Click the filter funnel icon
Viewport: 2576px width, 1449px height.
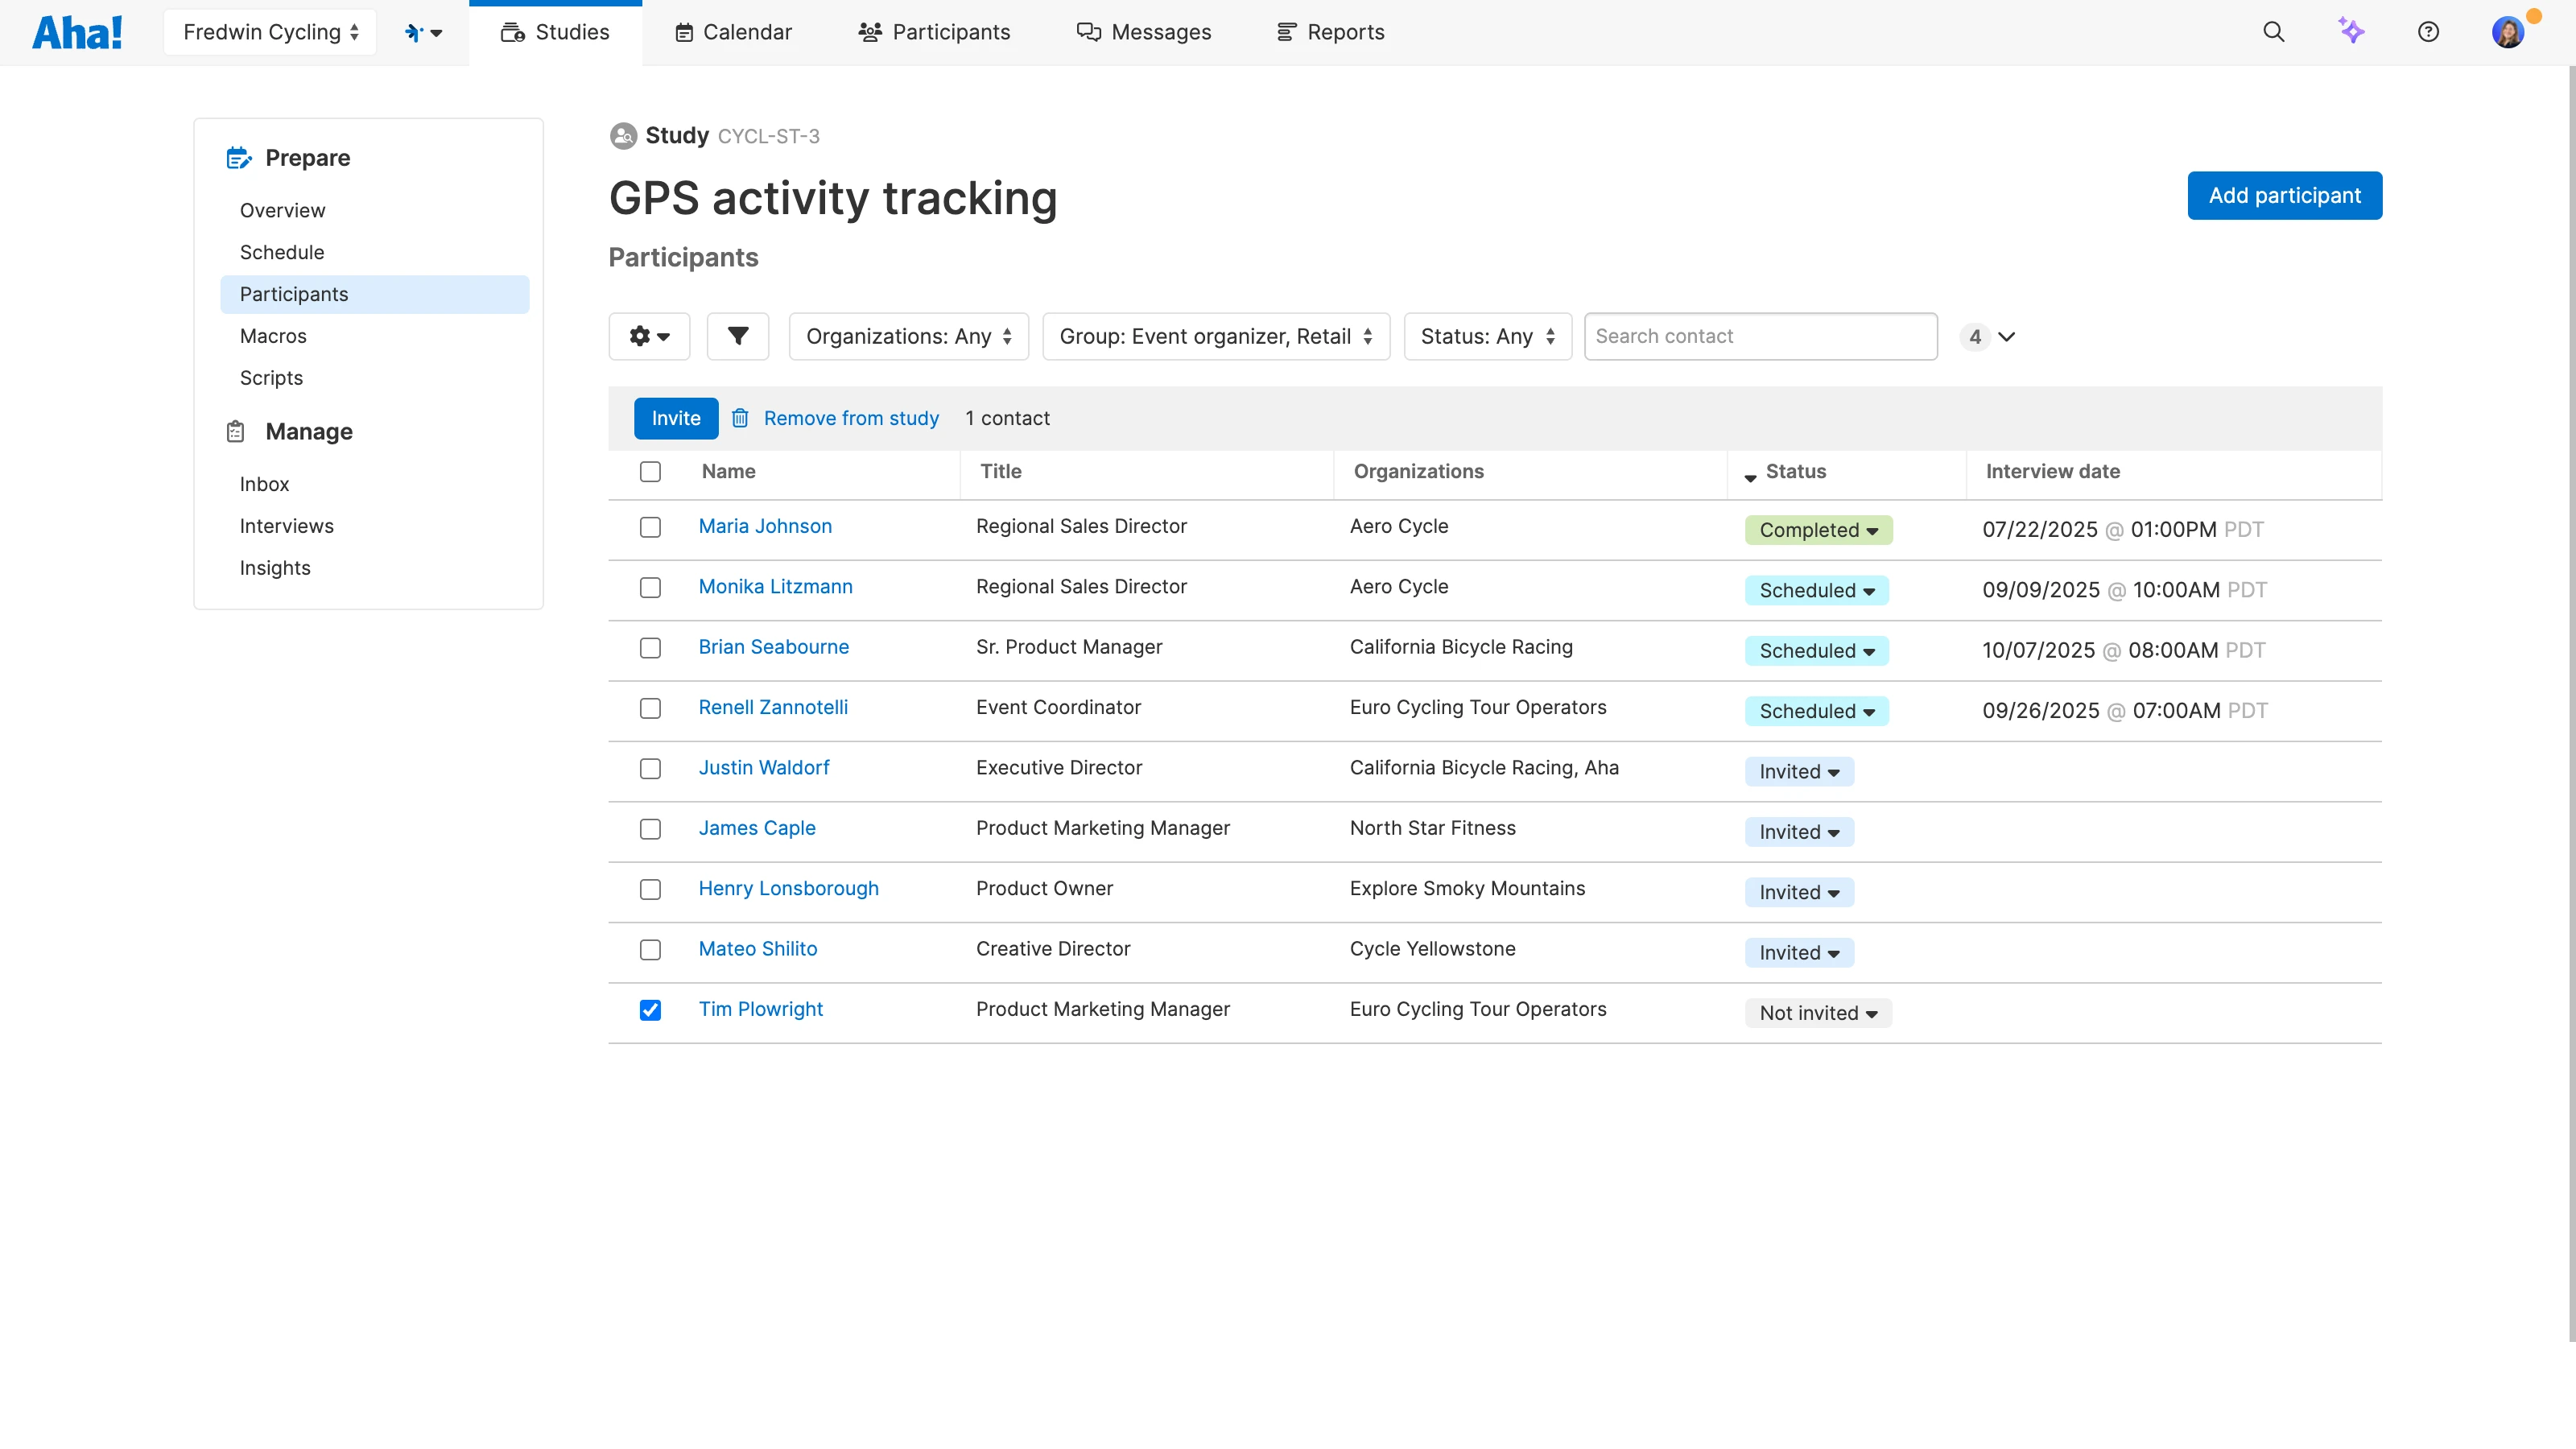click(737, 336)
